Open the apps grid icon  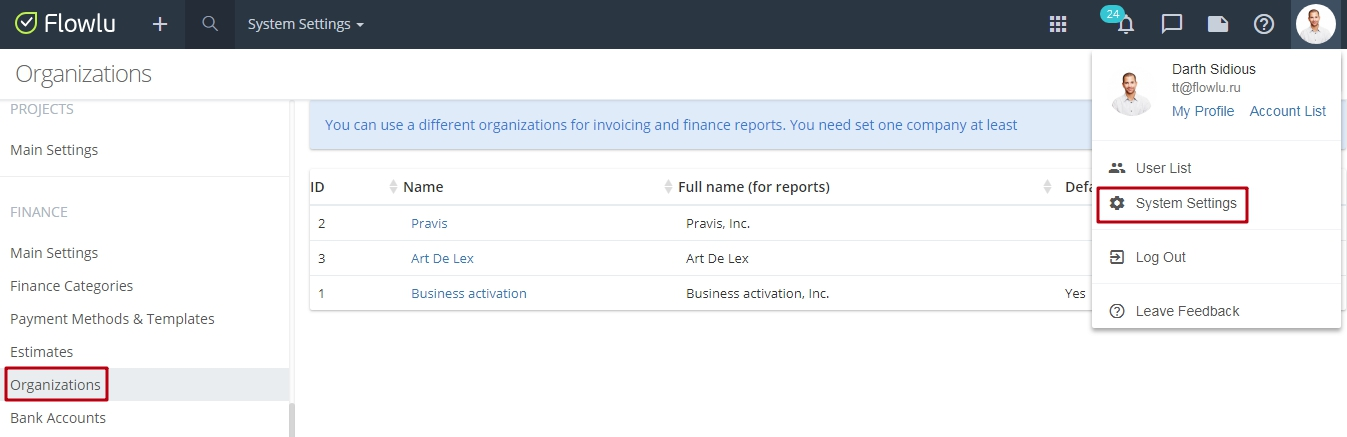(x=1058, y=24)
